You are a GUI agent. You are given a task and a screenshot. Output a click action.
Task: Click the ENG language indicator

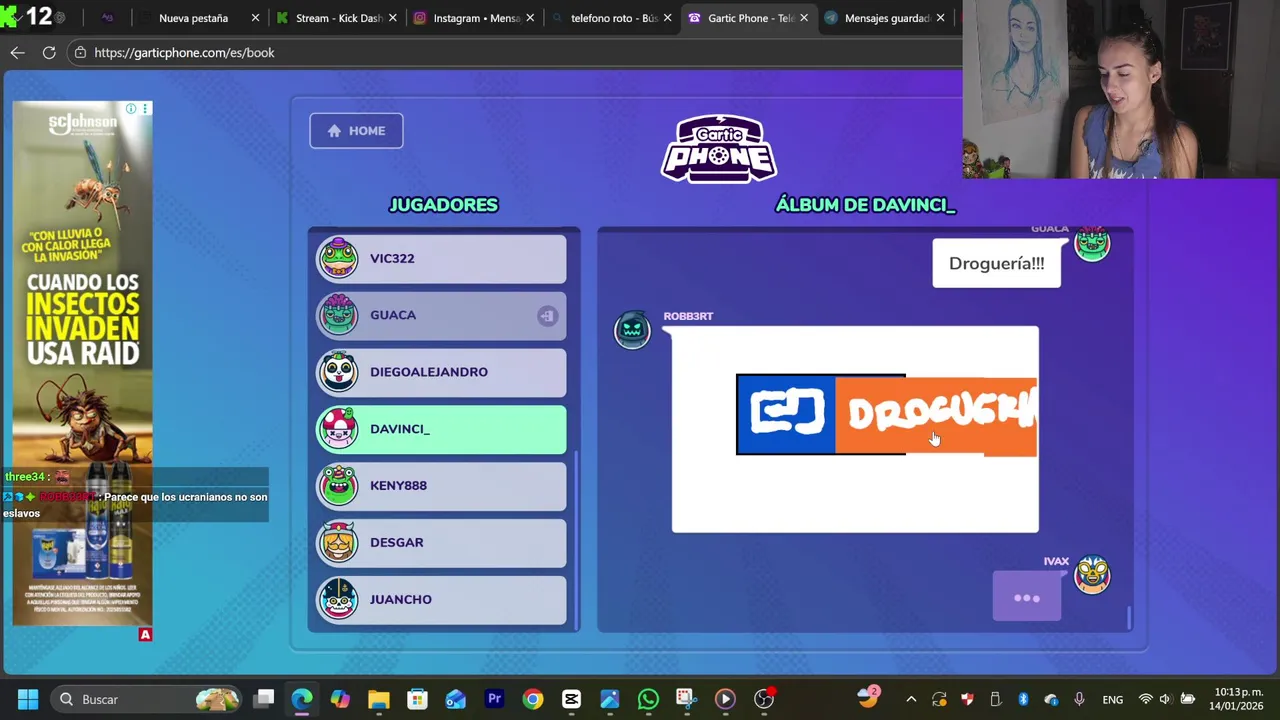point(1112,700)
